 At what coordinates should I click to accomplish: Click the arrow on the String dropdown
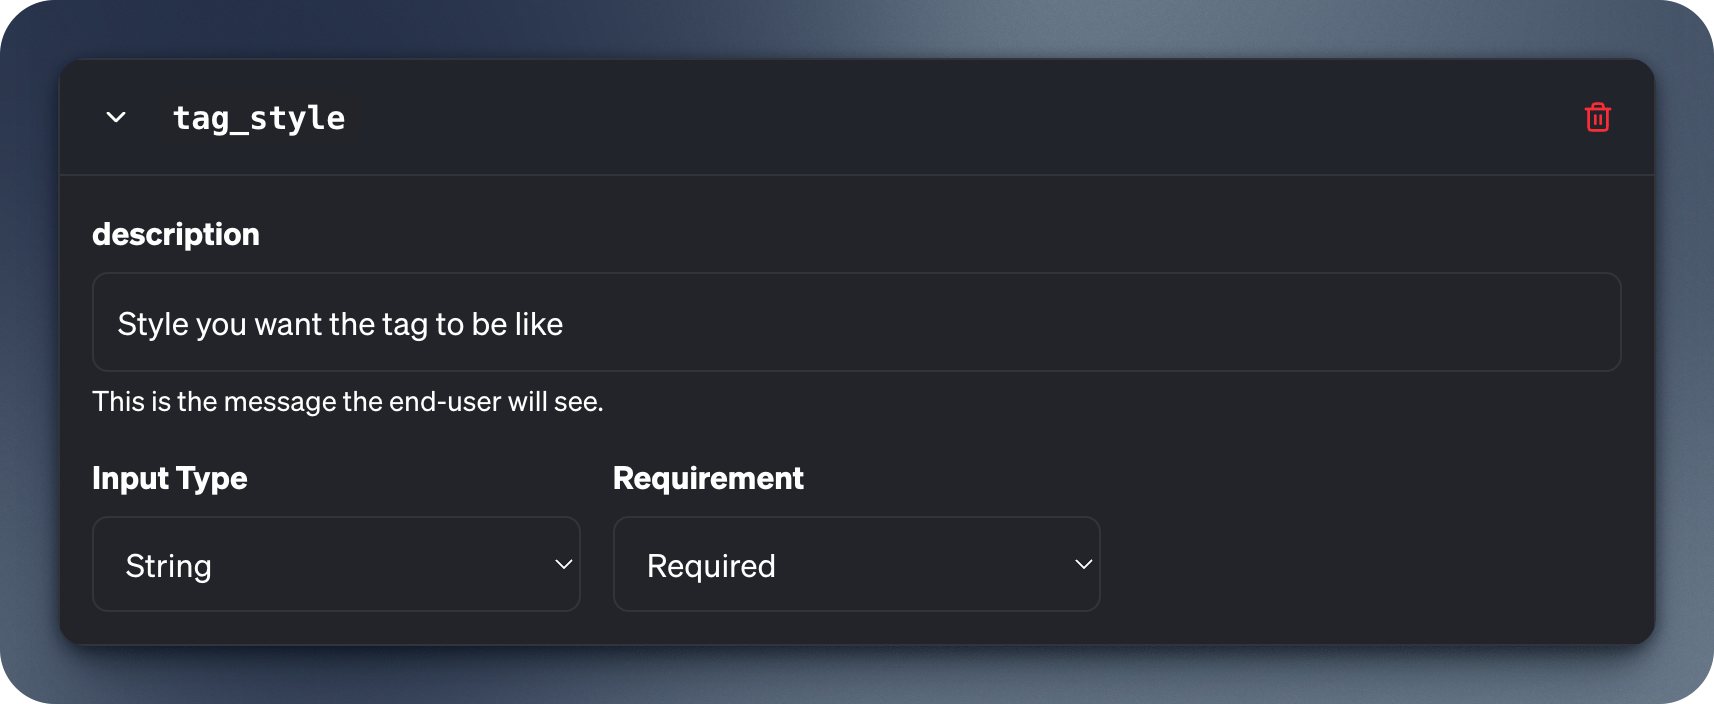[563, 565]
